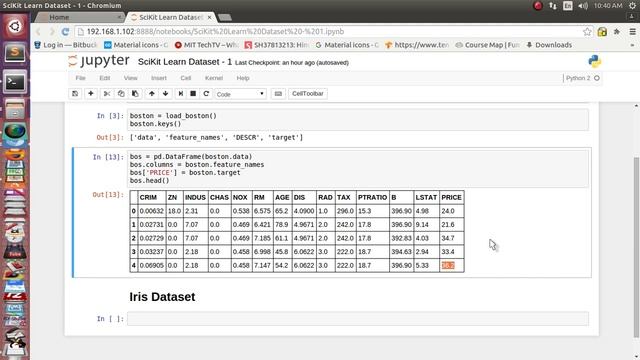Paste cells below toolbar icon
The image size is (640, 360).
(x=135, y=93)
